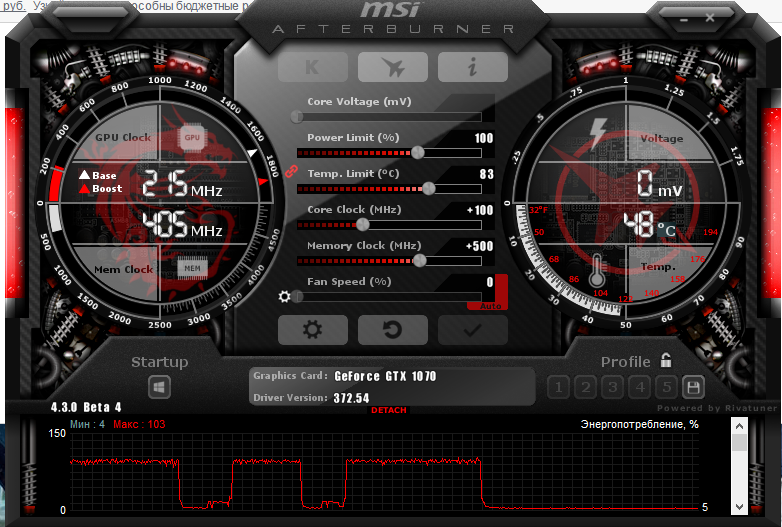Image resolution: width=782 pixels, height=527 pixels.
Task: Click the 215 MHz GPU clock readout
Action: 182,183
